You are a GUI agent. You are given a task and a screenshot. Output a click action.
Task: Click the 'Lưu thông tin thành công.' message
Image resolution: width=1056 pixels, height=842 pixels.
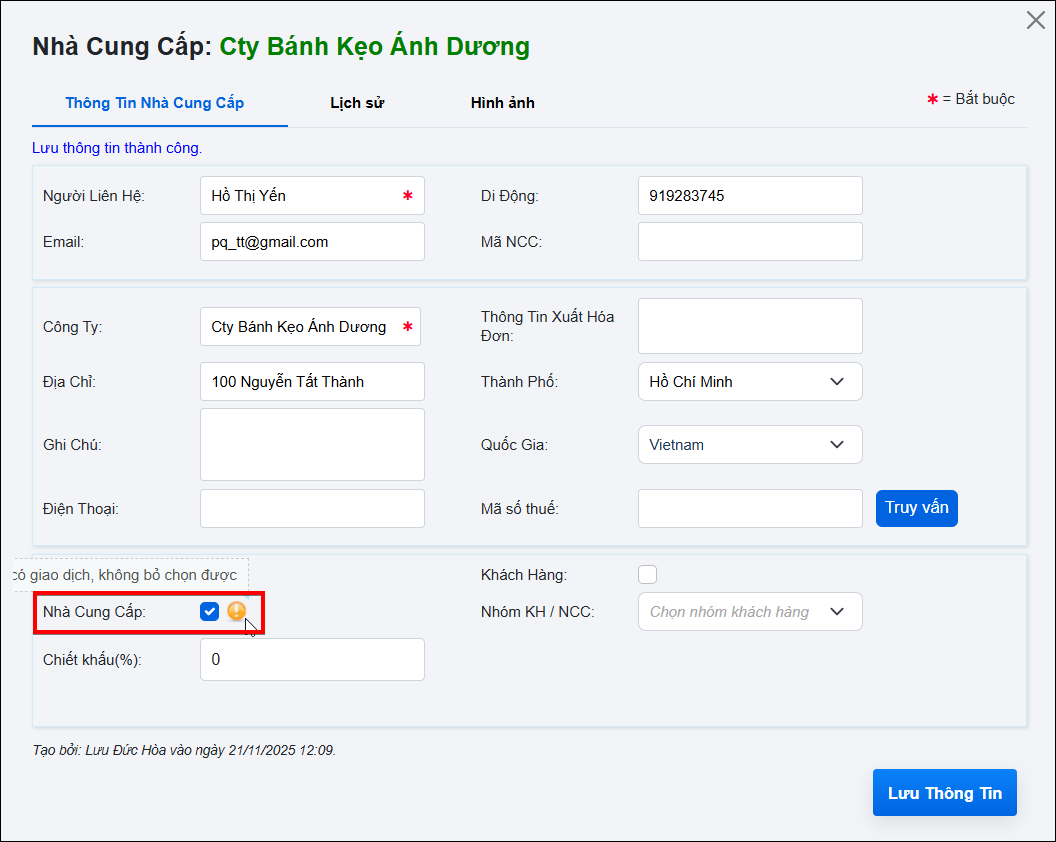coord(117,148)
